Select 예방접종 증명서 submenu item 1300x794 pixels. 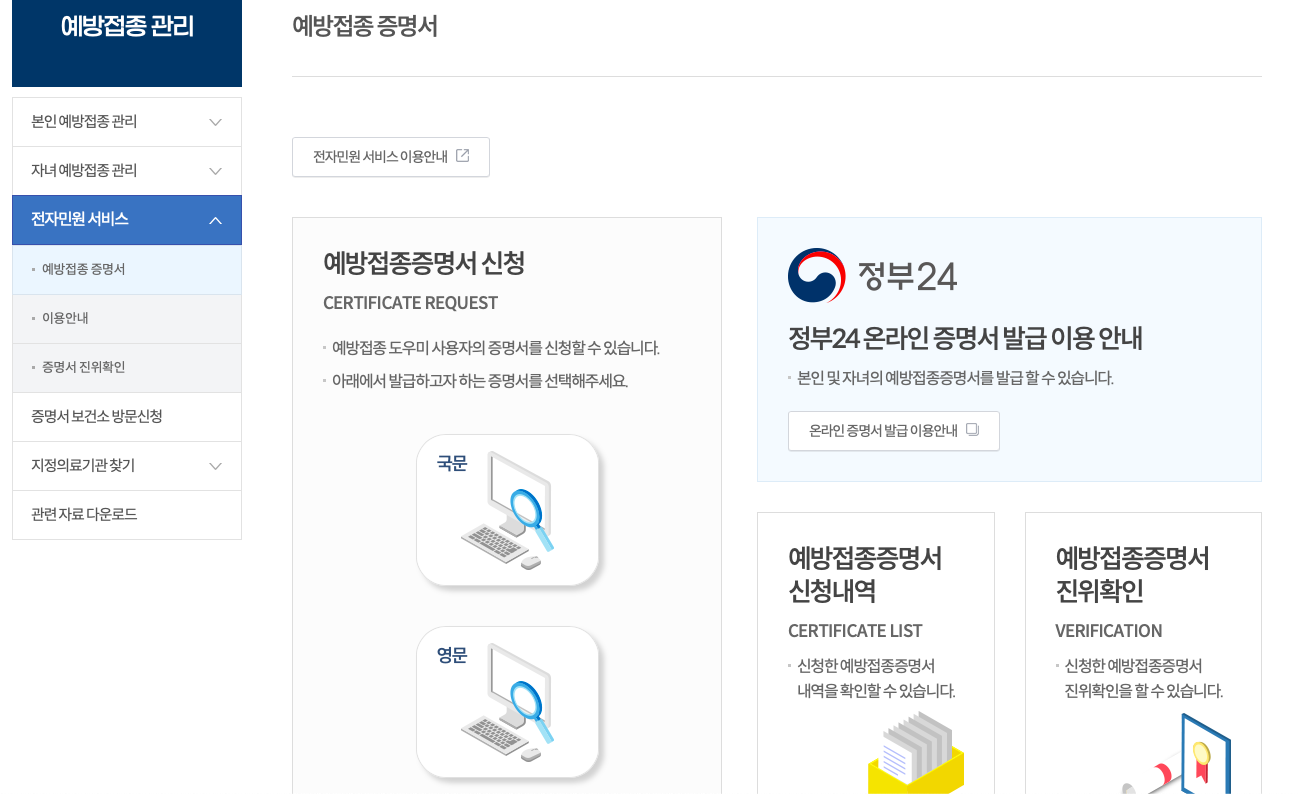tap(127, 269)
